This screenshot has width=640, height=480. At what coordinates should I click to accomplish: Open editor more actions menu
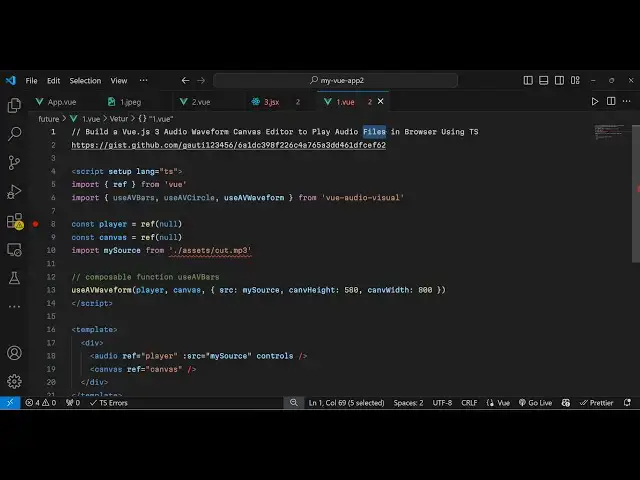627,101
